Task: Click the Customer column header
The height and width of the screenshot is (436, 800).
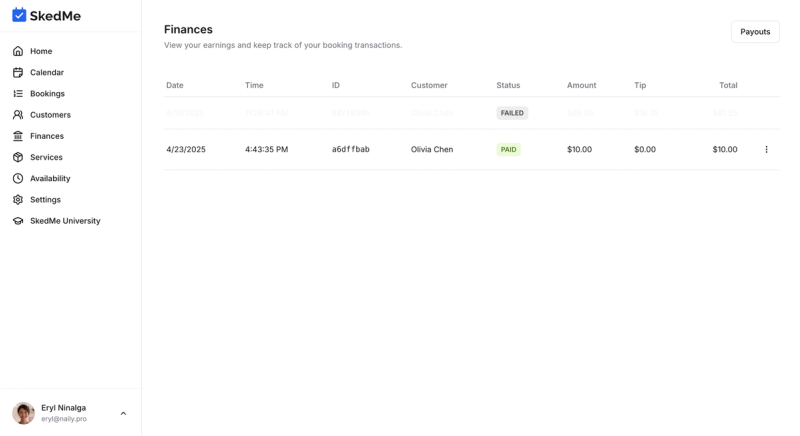Action: tap(429, 85)
